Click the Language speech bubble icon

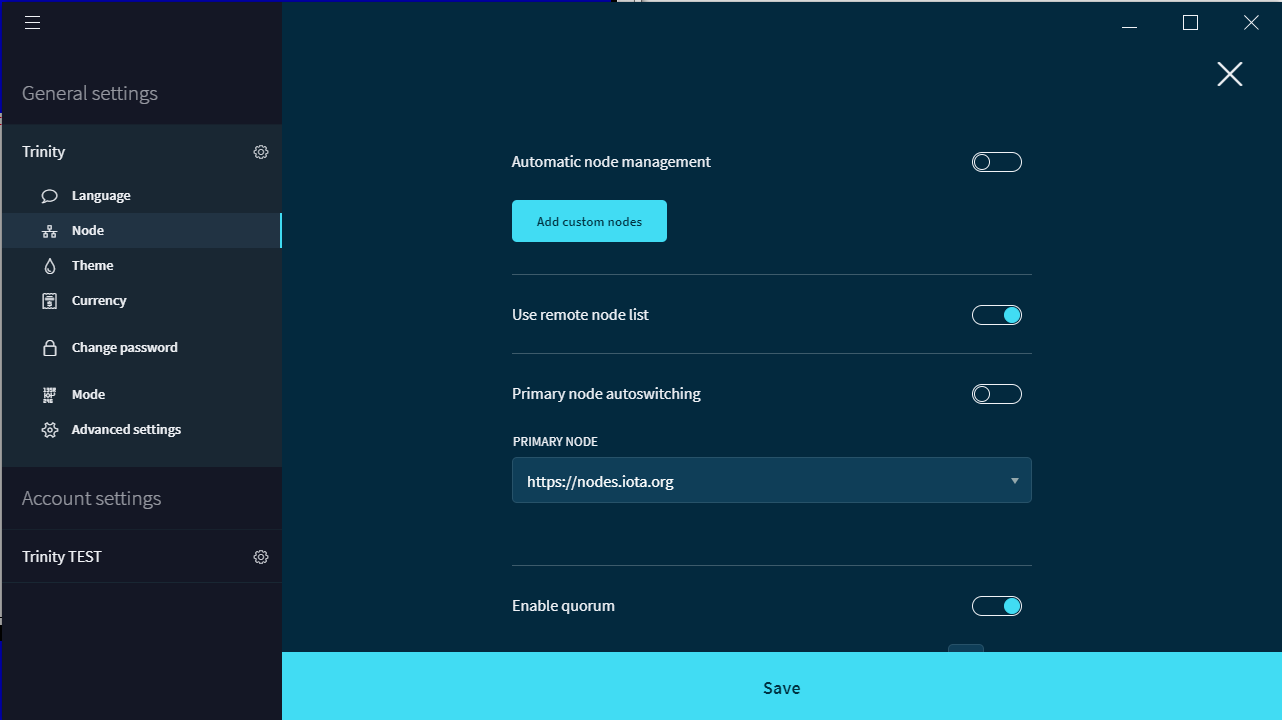[x=48, y=196]
